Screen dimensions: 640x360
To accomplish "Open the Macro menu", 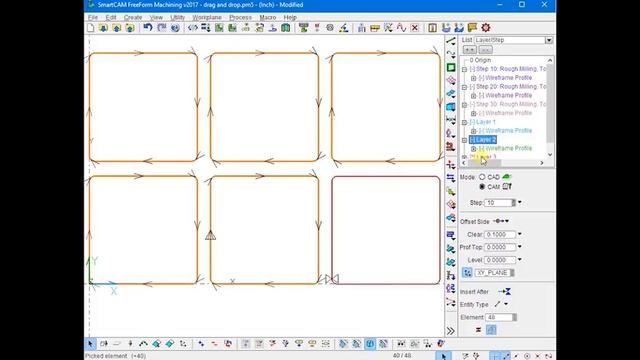I will [268, 18].
